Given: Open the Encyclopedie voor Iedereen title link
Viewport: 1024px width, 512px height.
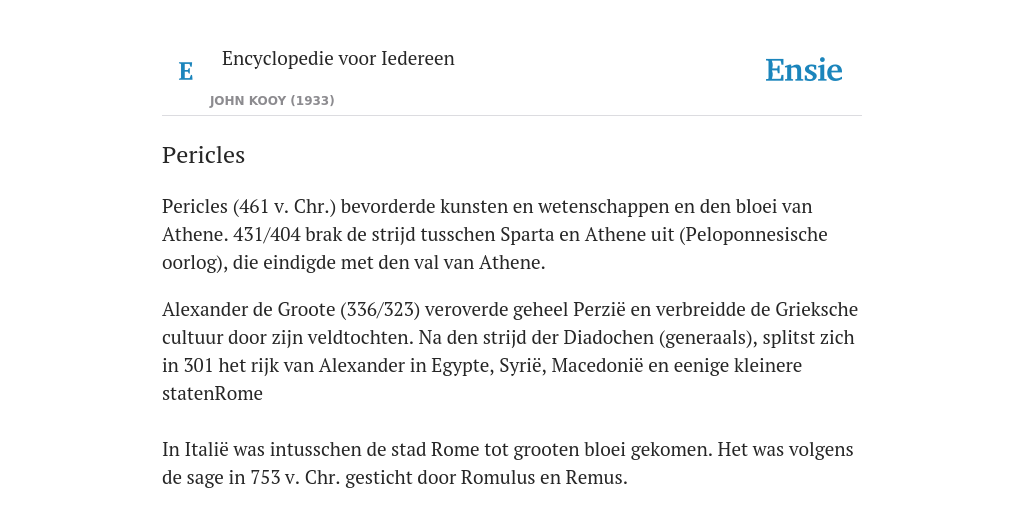Looking at the screenshot, I should coord(338,59).
